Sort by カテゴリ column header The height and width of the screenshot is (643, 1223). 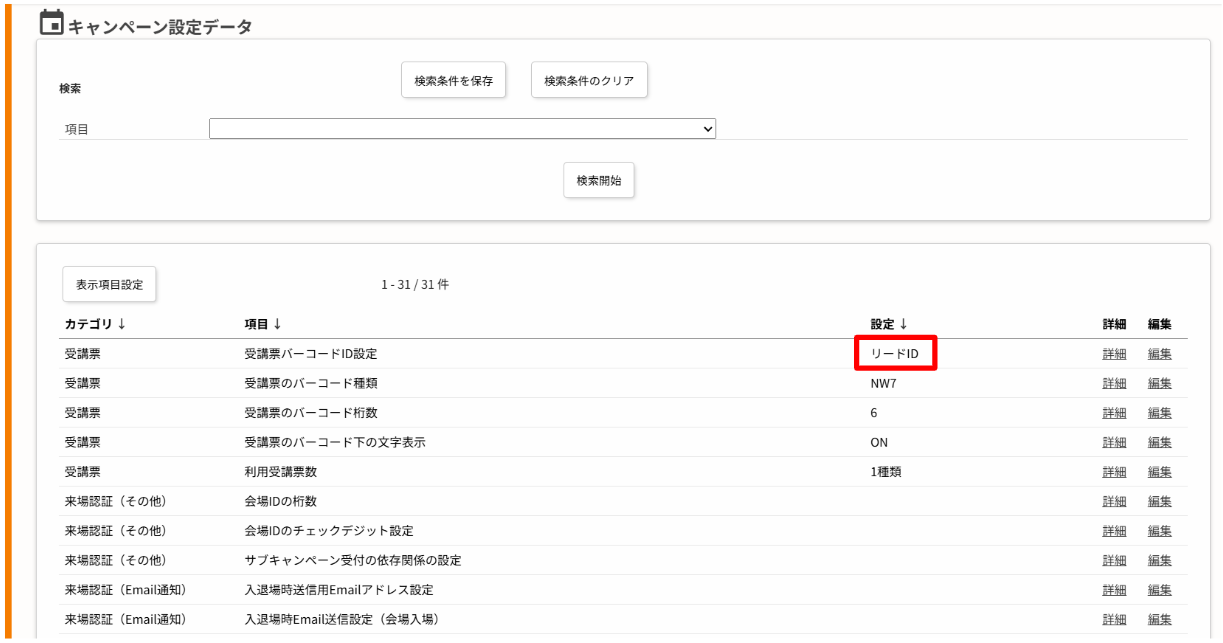coord(95,324)
